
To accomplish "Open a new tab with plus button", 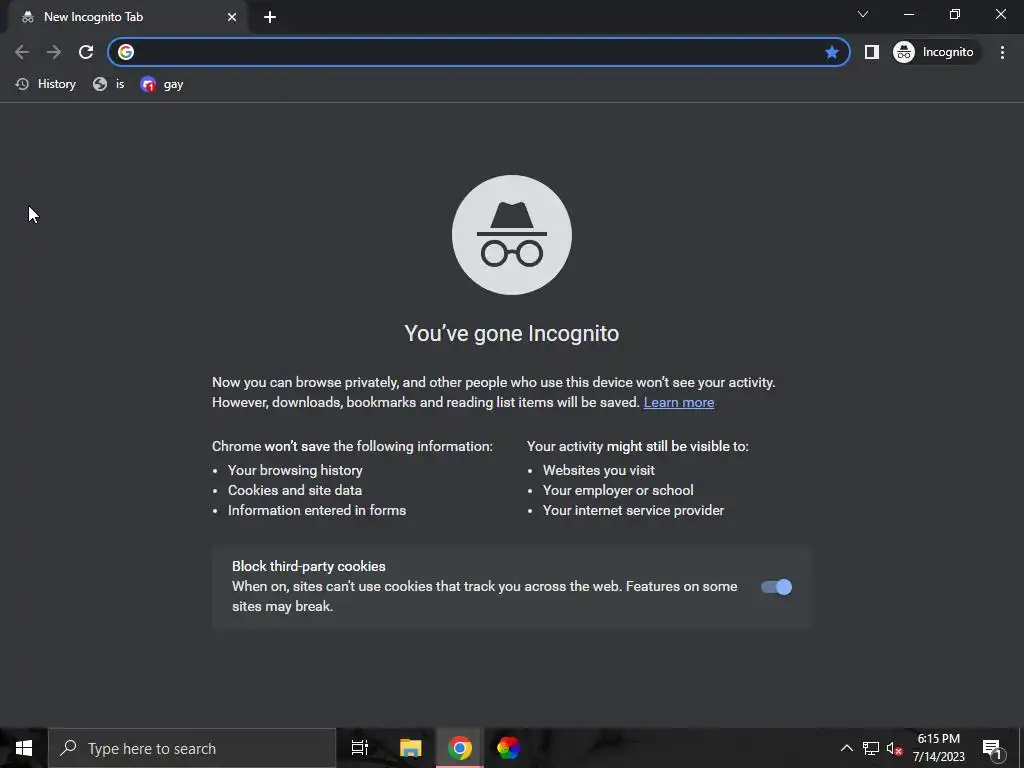I will click(270, 17).
